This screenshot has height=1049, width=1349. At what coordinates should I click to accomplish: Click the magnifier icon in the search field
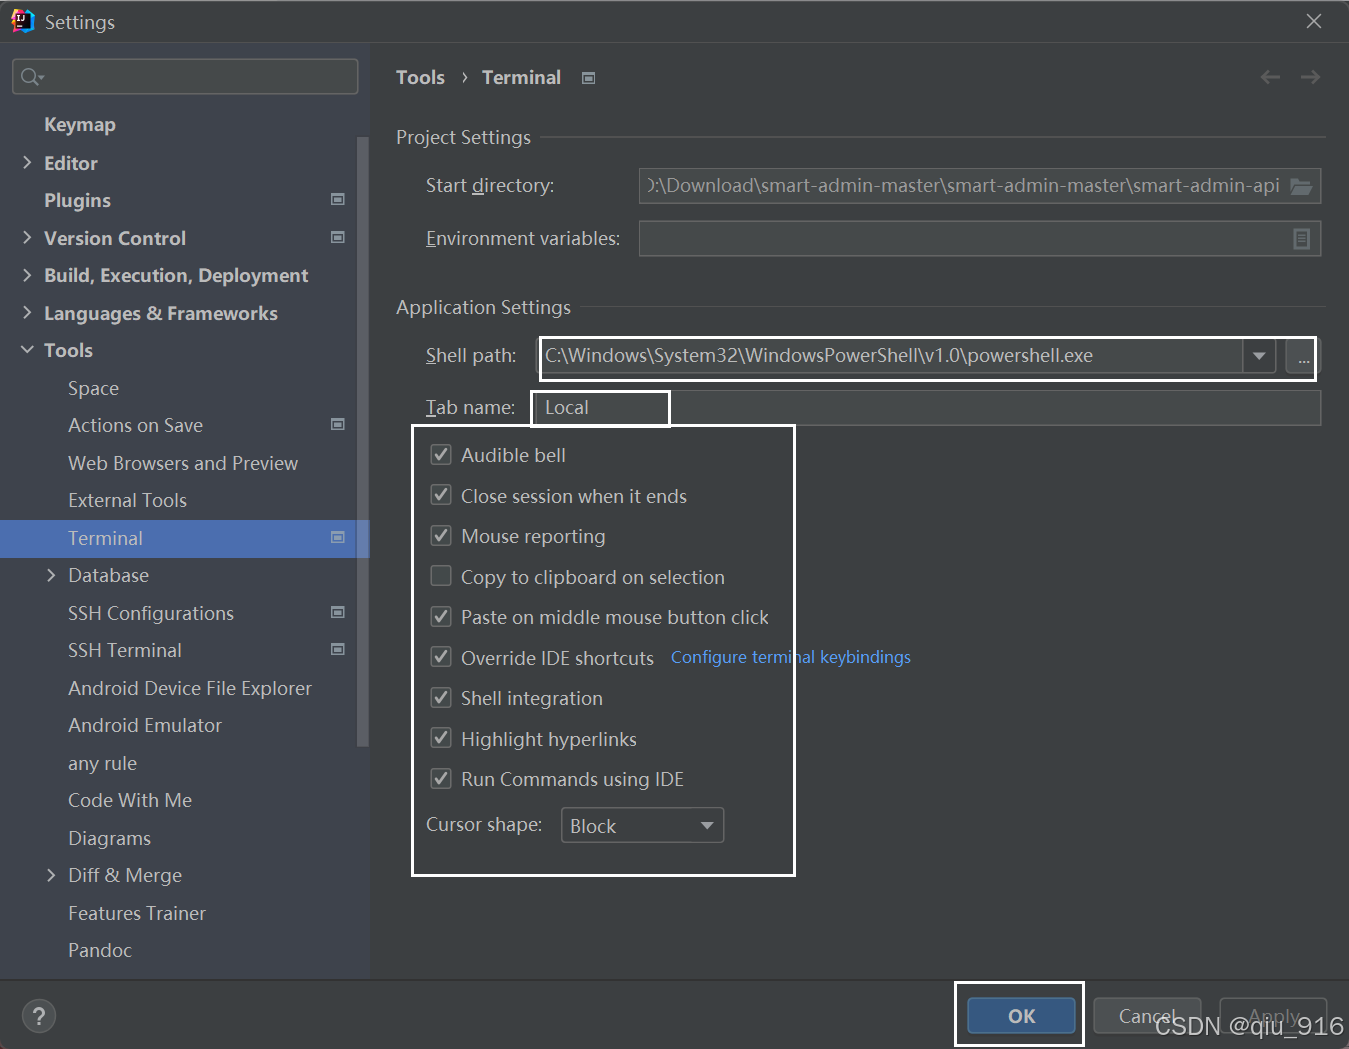click(x=30, y=76)
